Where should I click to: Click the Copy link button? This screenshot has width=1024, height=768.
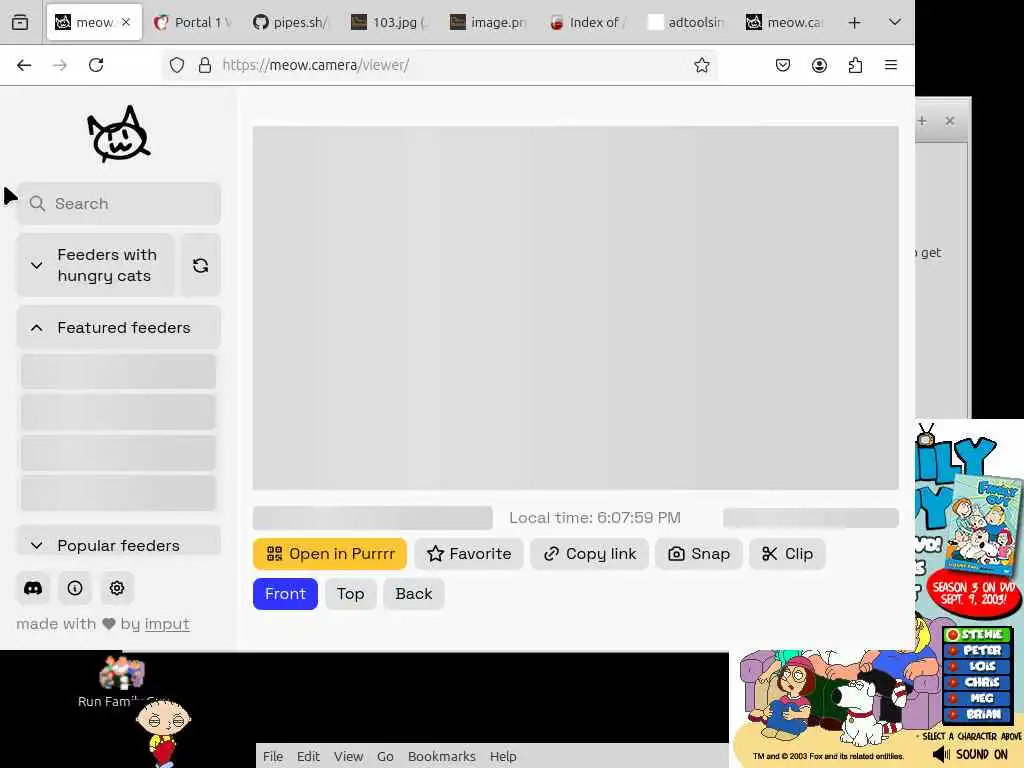click(x=590, y=554)
